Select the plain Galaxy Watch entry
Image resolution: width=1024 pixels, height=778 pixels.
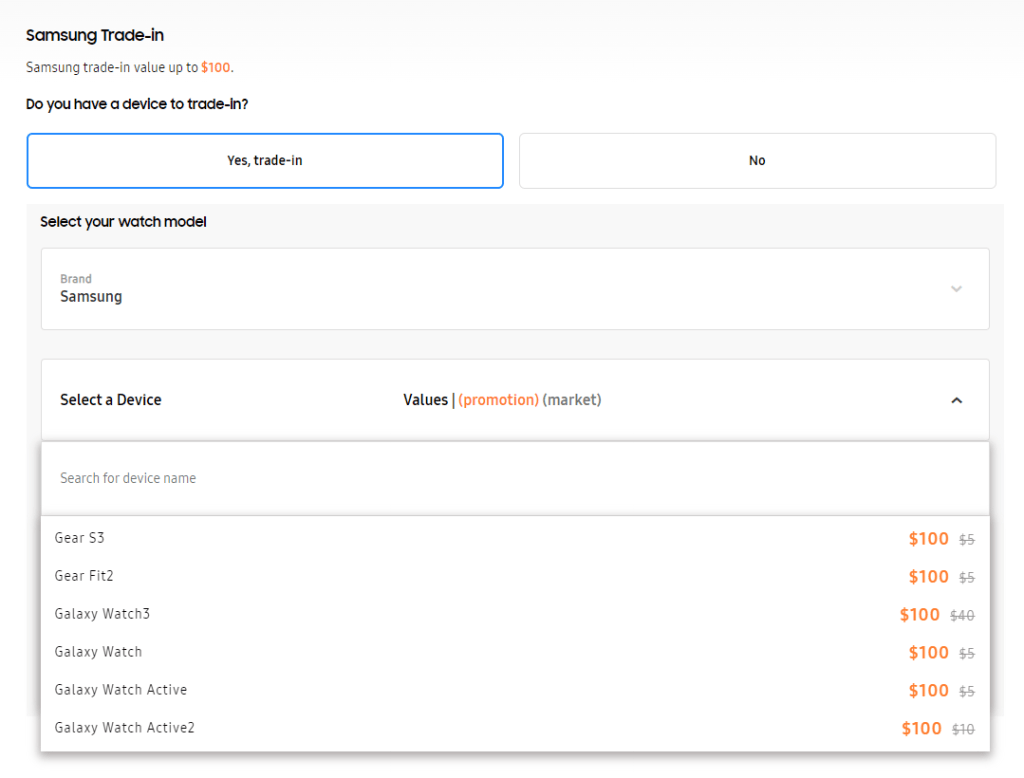98,652
